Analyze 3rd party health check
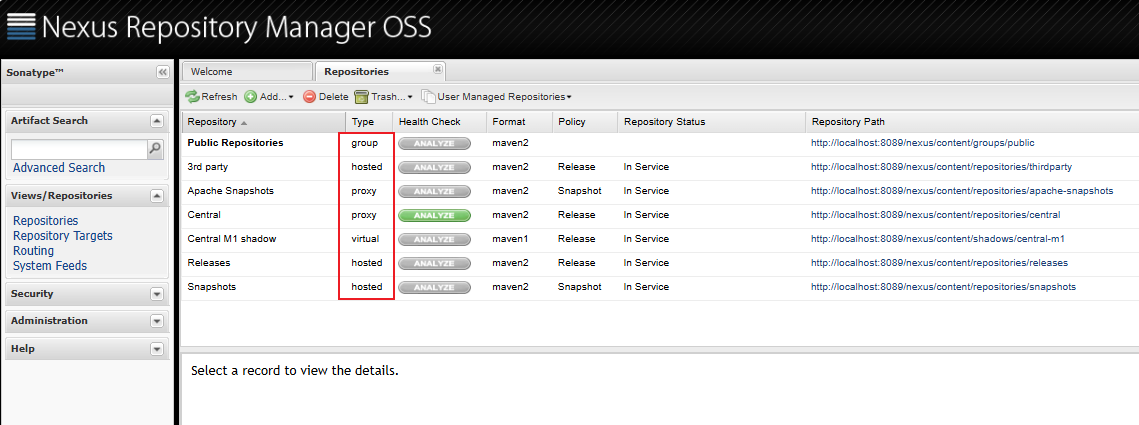 (434, 168)
